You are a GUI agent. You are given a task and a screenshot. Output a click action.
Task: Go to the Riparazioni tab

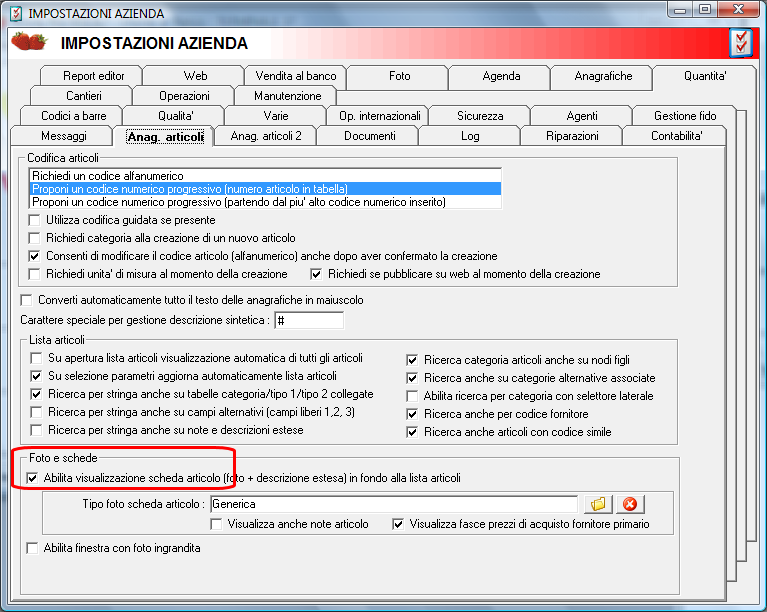(572, 136)
